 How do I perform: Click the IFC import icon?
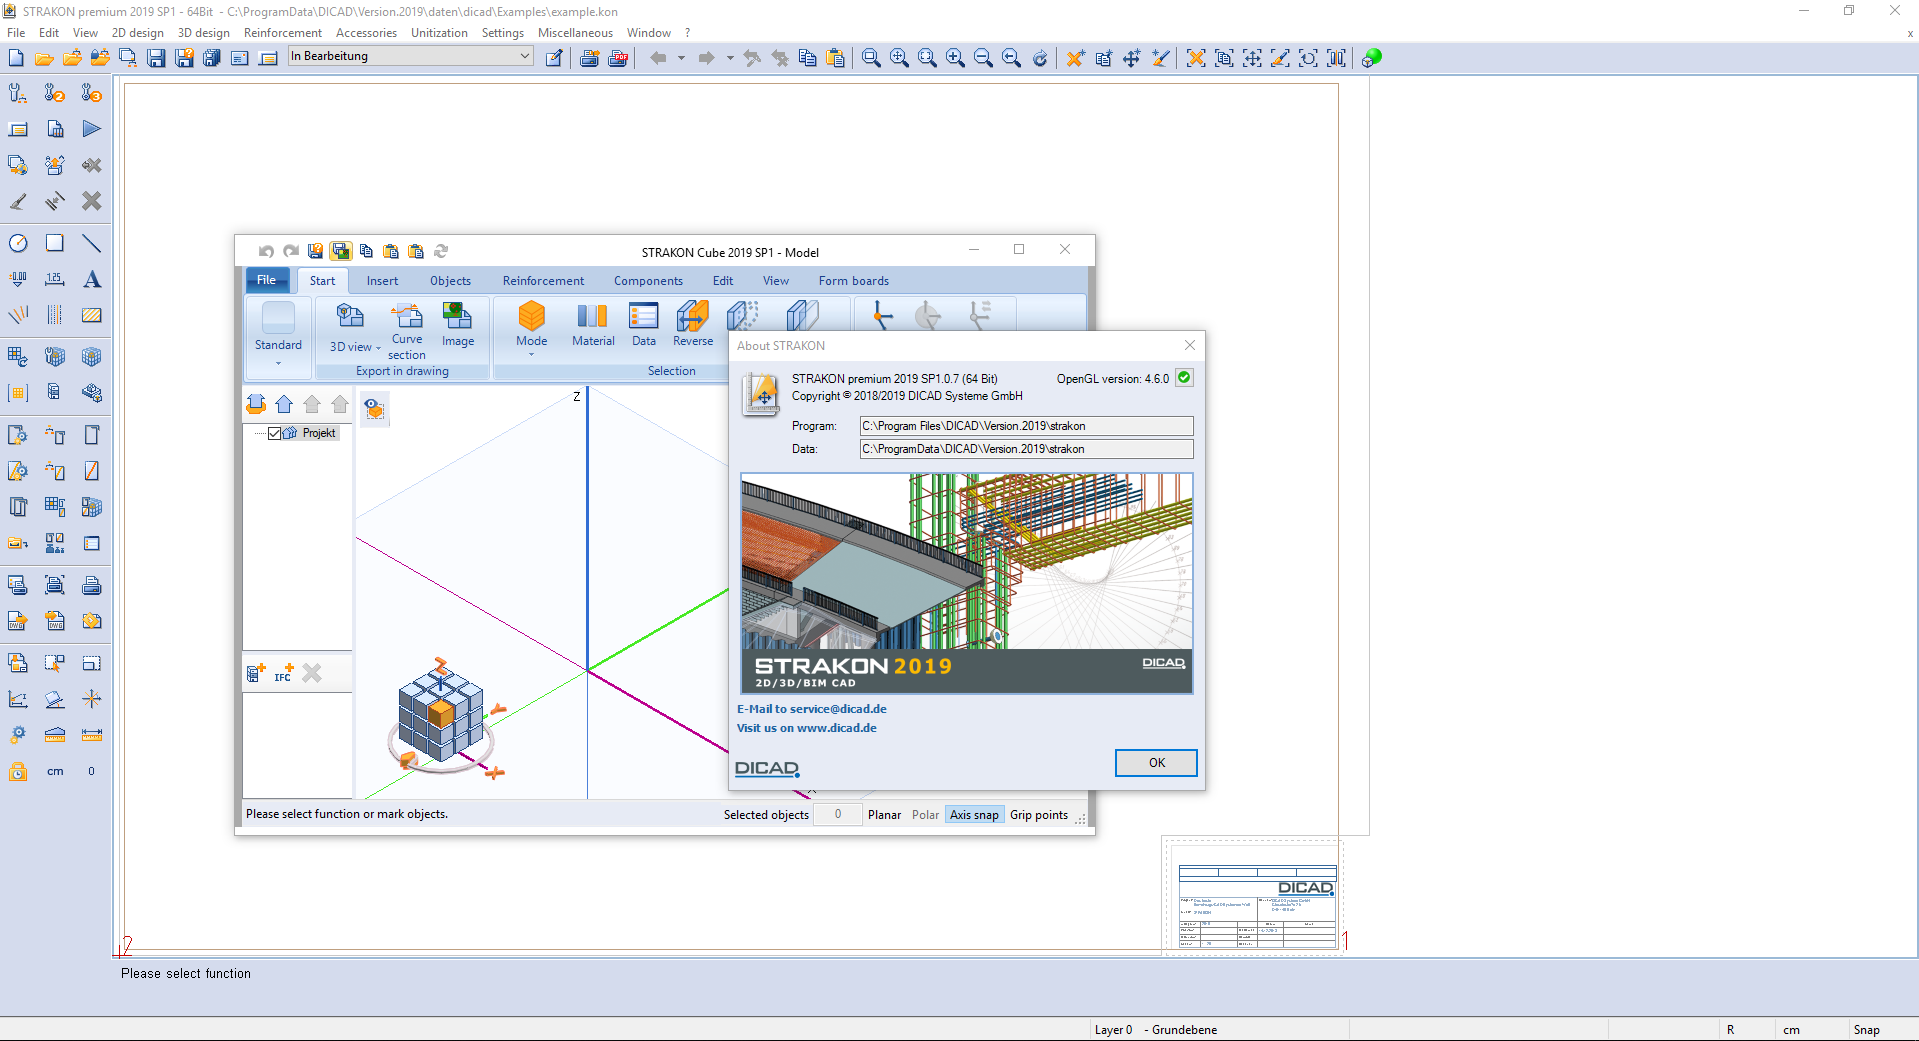pyautogui.click(x=284, y=673)
